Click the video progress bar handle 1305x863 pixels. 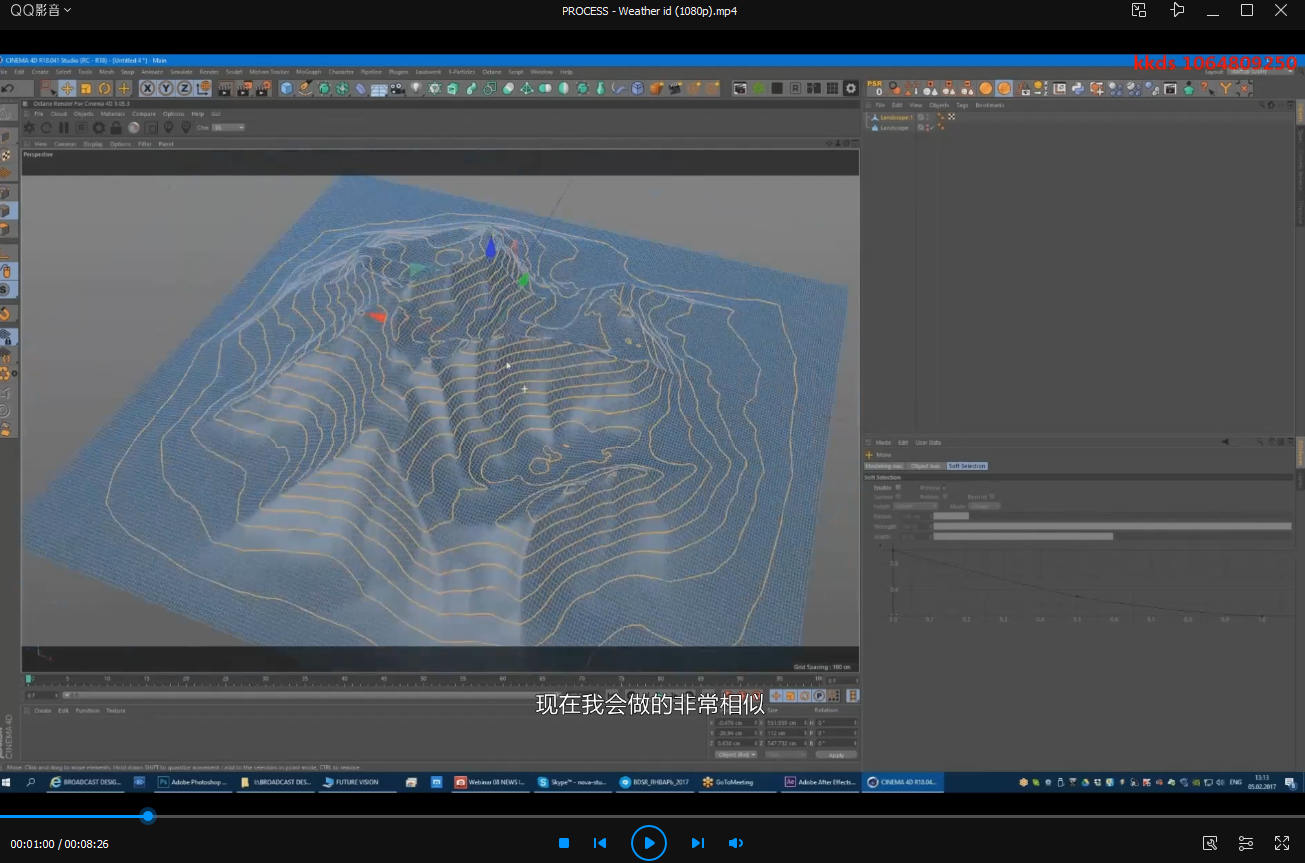click(x=148, y=816)
